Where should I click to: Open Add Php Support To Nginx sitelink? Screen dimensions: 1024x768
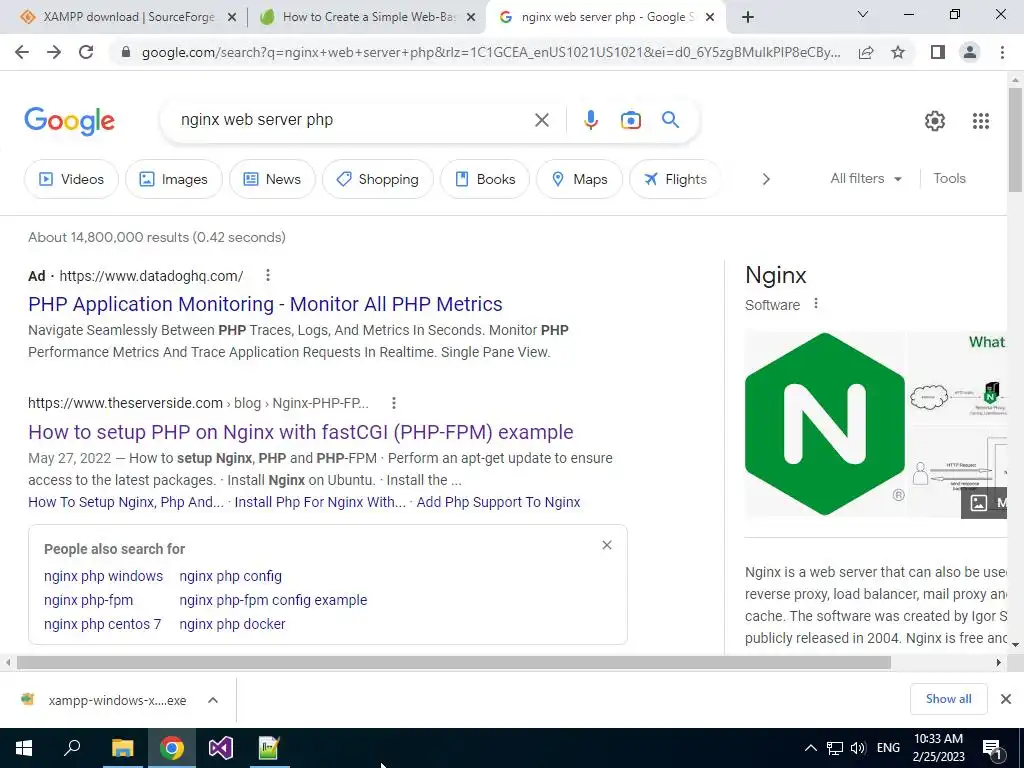pos(498,502)
